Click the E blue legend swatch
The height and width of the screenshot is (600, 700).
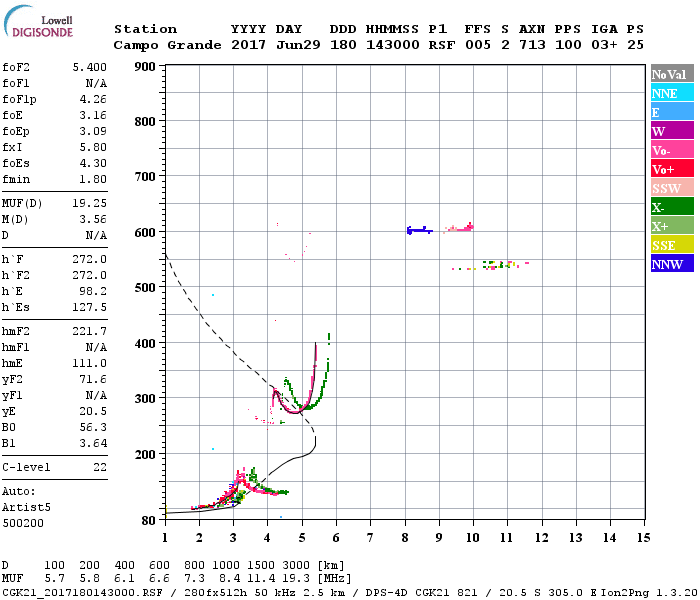tap(672, 112)
